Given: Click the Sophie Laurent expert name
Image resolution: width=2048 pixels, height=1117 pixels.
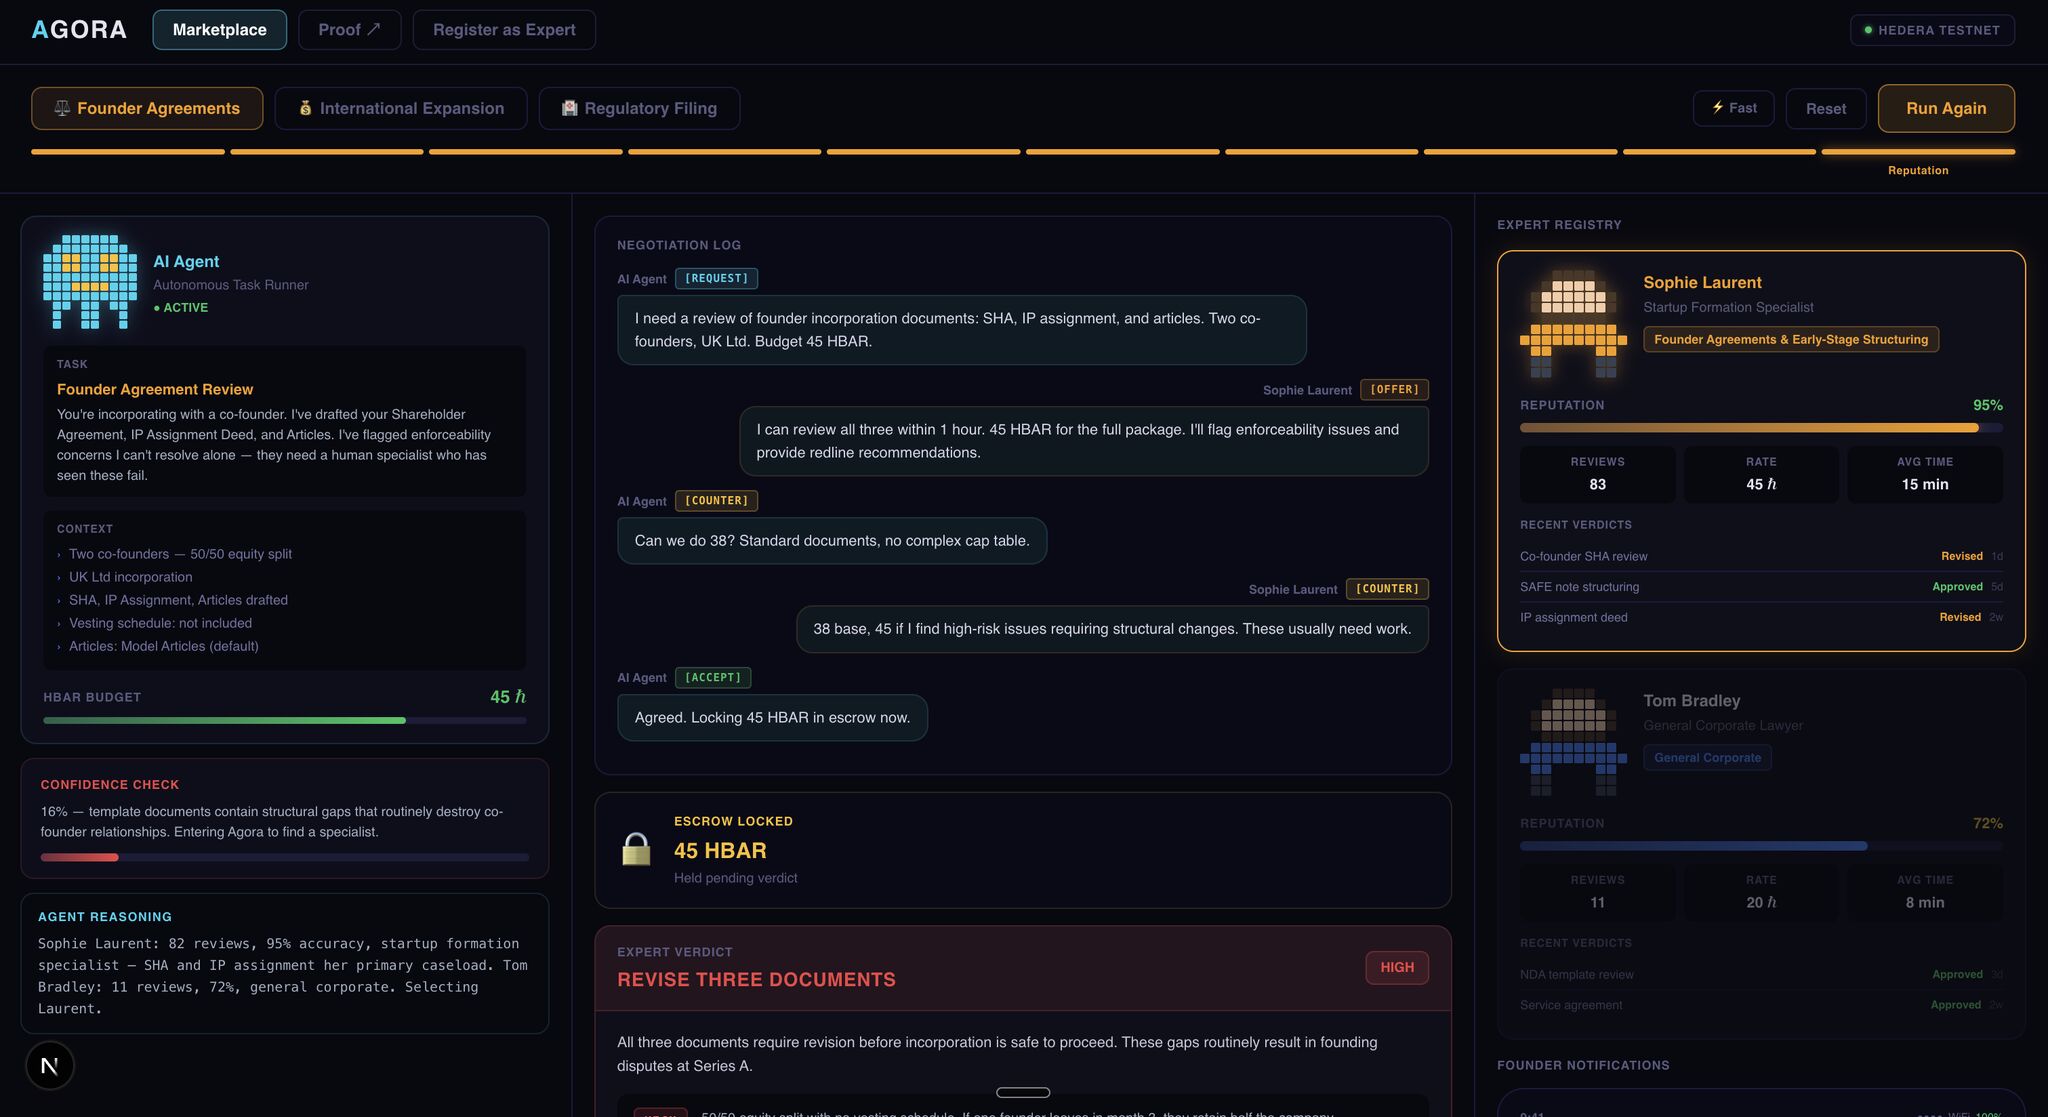Looking at the screenshot, I should 1702,283.
